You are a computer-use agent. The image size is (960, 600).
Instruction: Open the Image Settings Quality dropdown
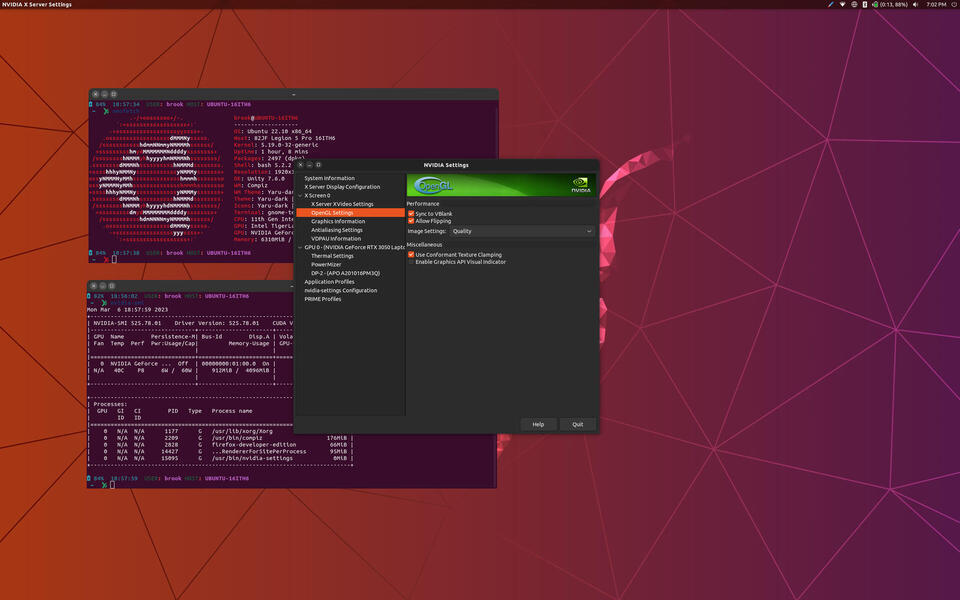(x=522, y=231)
